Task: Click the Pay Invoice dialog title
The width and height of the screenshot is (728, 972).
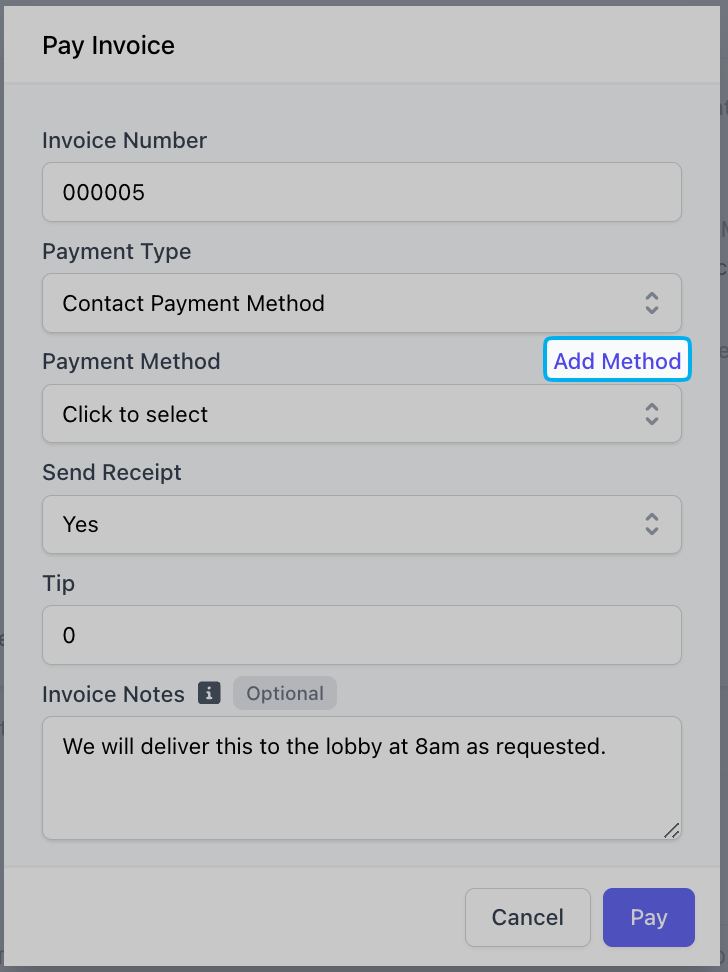Action: pos(109,46)
